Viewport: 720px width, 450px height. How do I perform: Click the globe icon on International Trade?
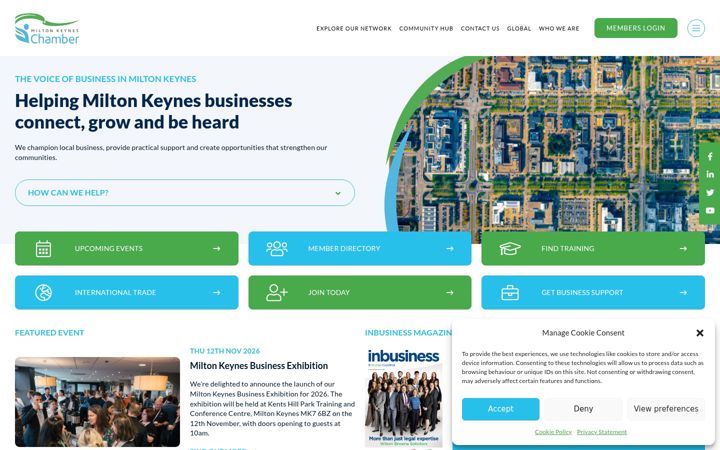point(43,292)
